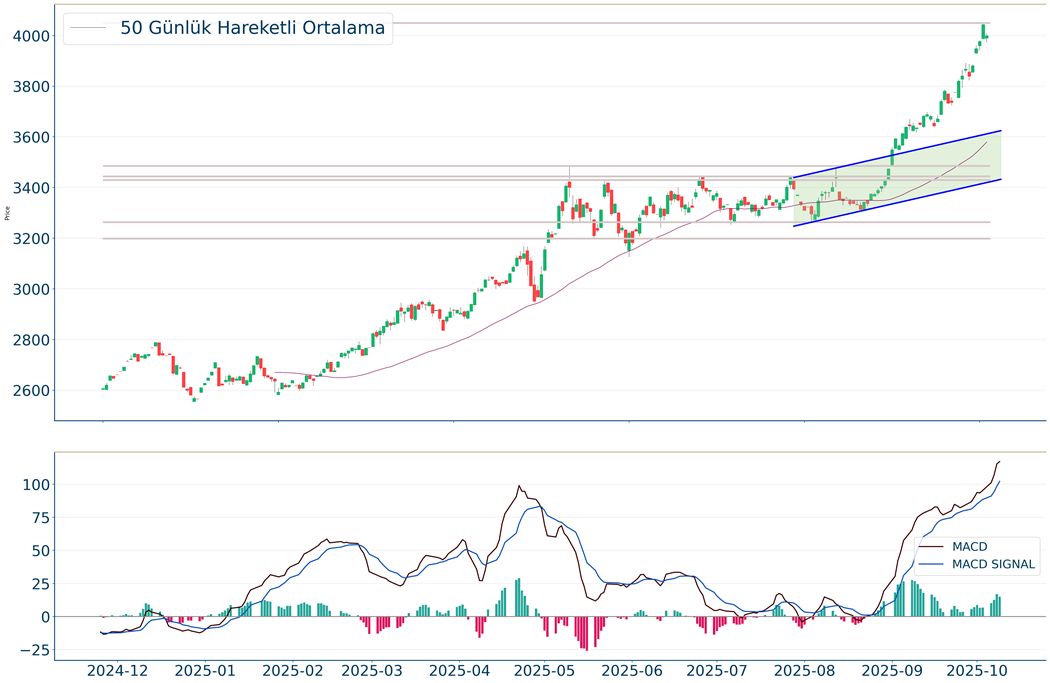Click the MACD legend entry
This screenshot has height=683, width=1050.
click(x=972, y=547)
